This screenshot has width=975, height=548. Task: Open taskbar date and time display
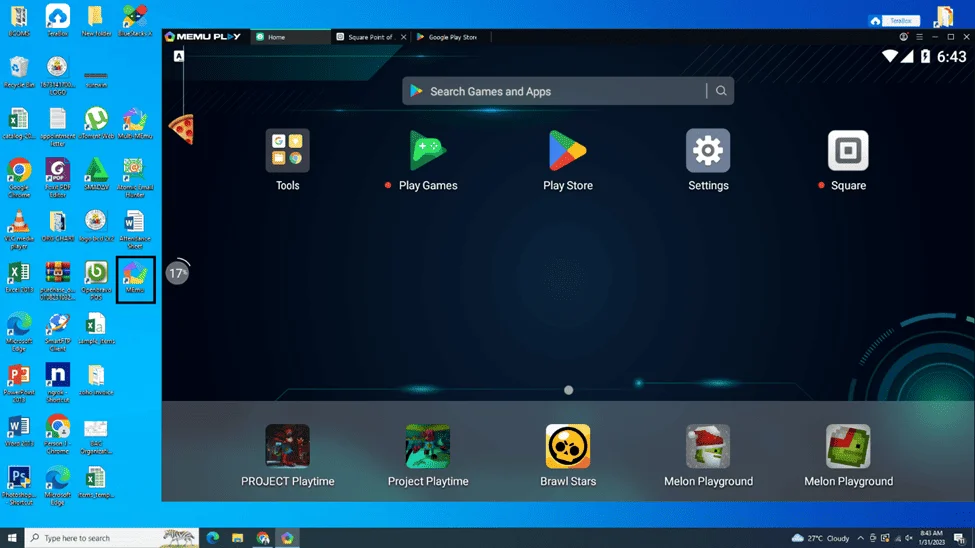pyautogui.click(x=931, y=538)
